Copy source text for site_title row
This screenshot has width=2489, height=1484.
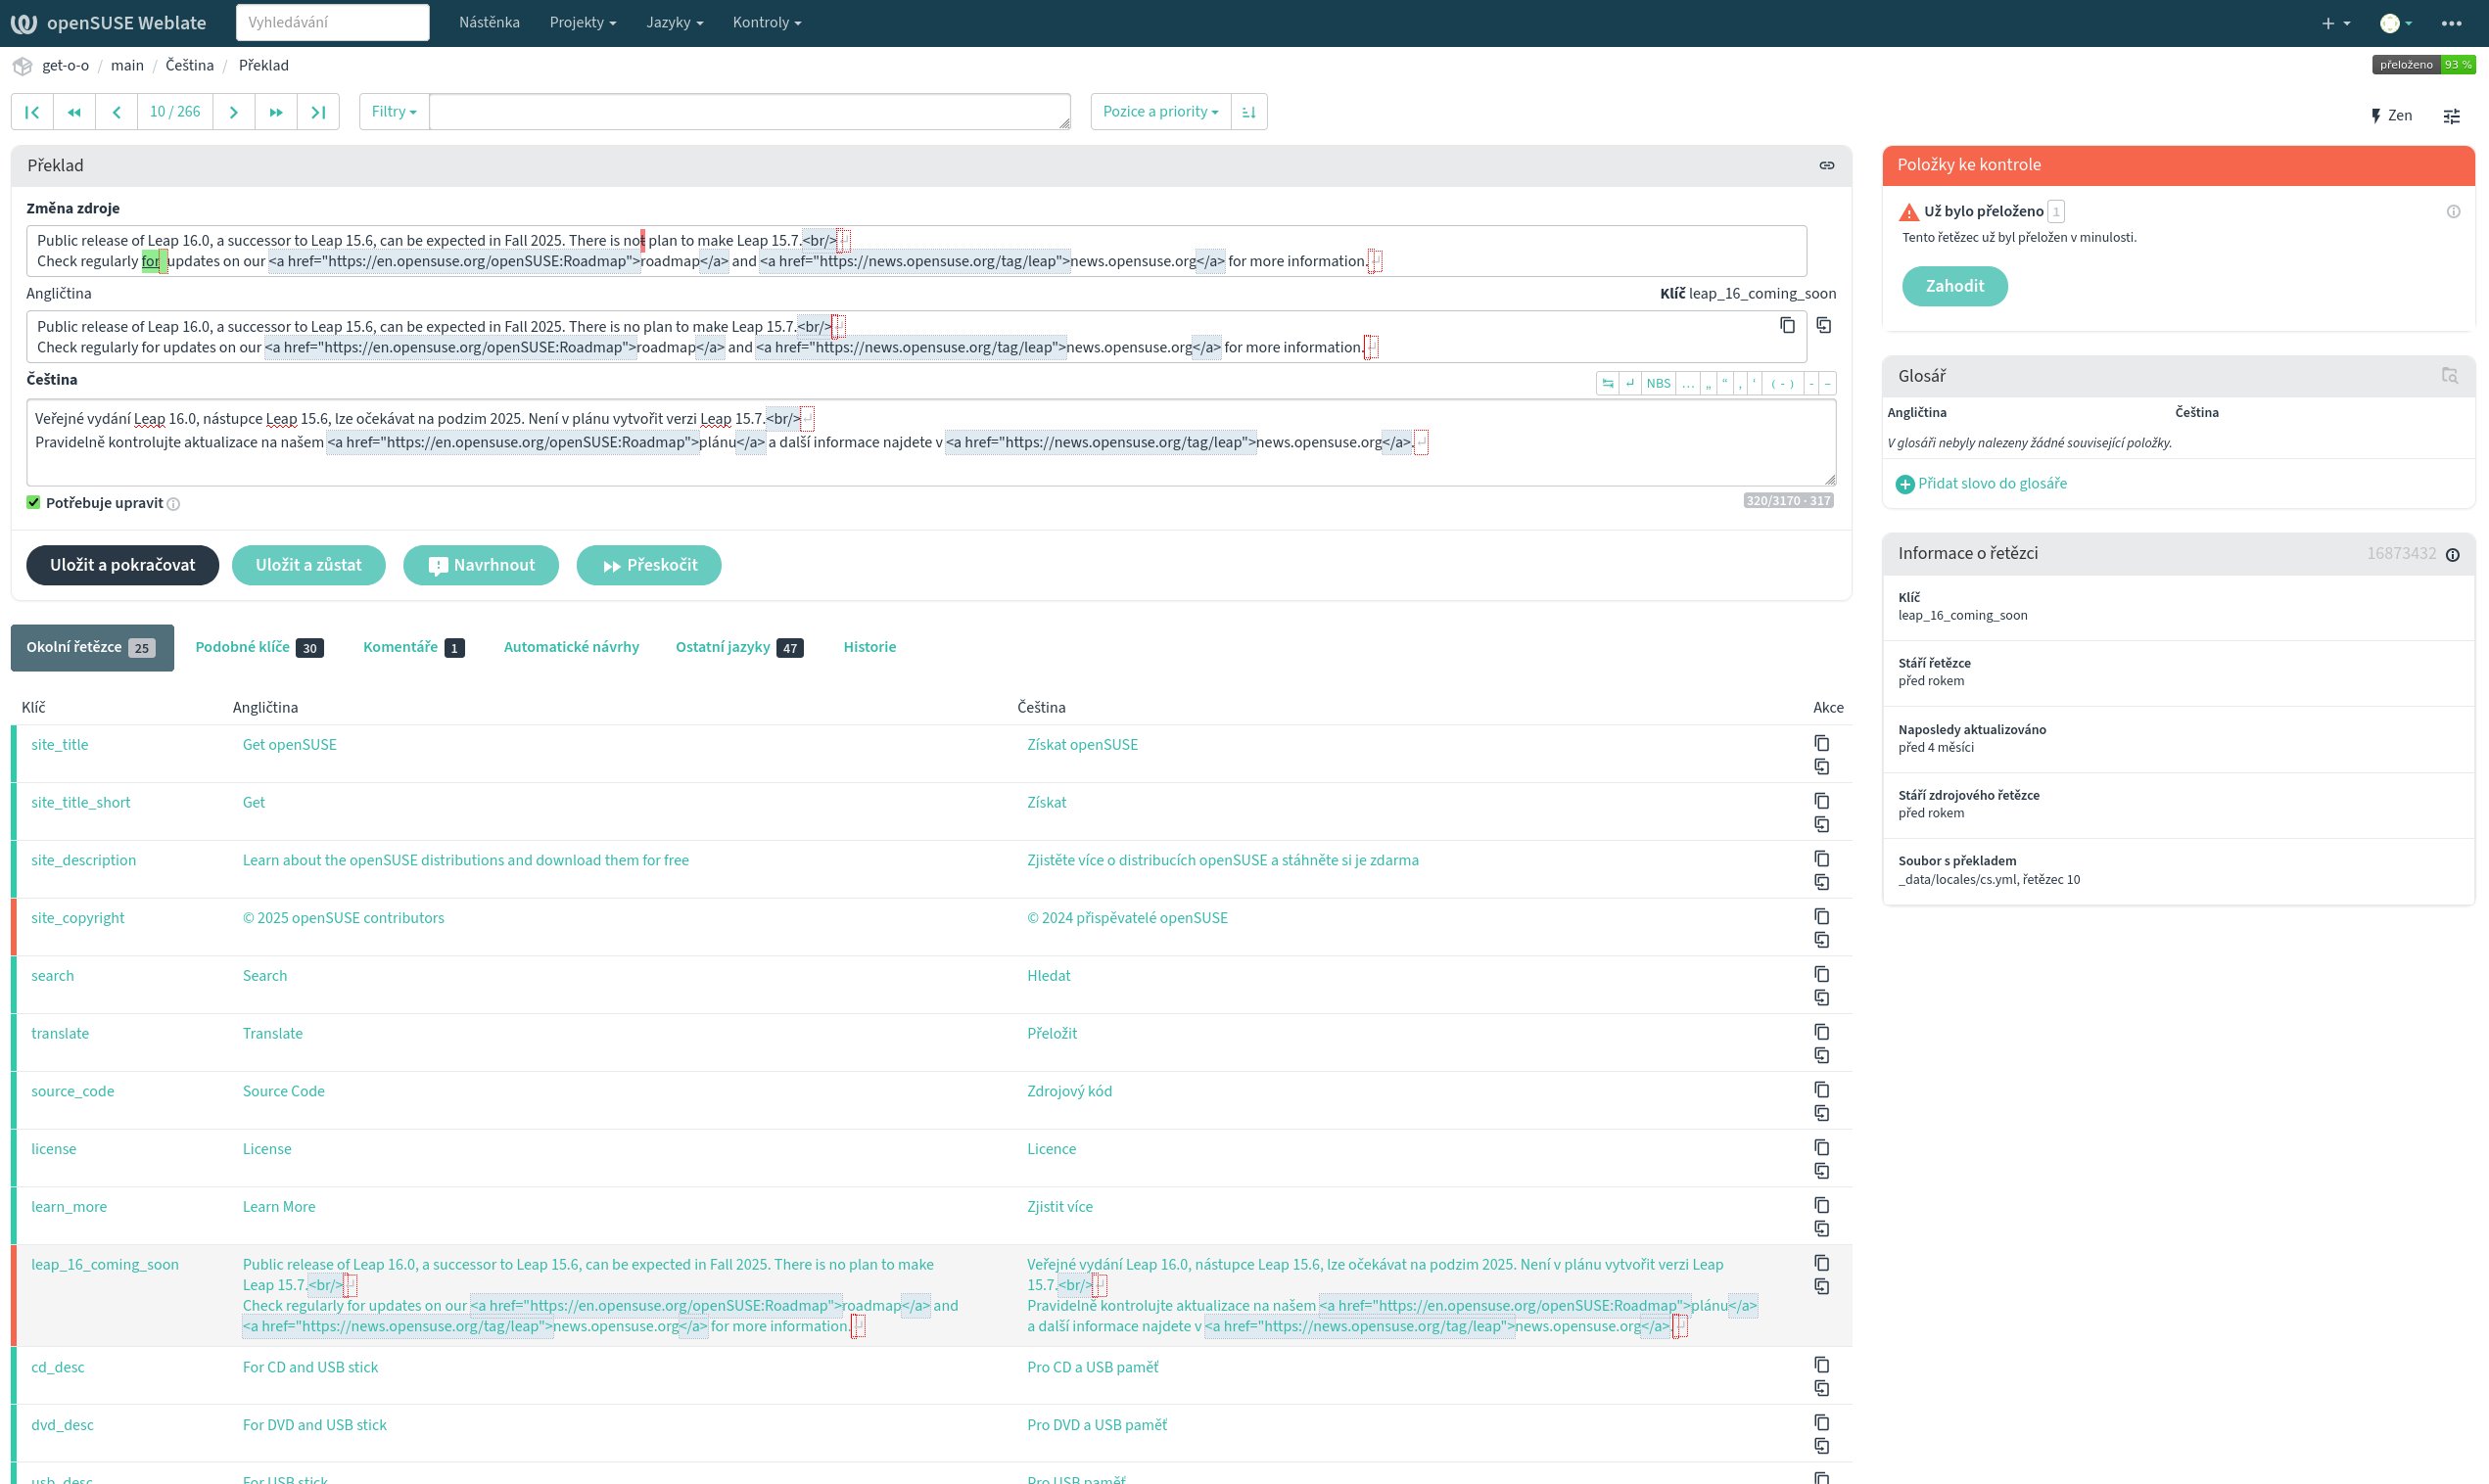click(1821, 743)
